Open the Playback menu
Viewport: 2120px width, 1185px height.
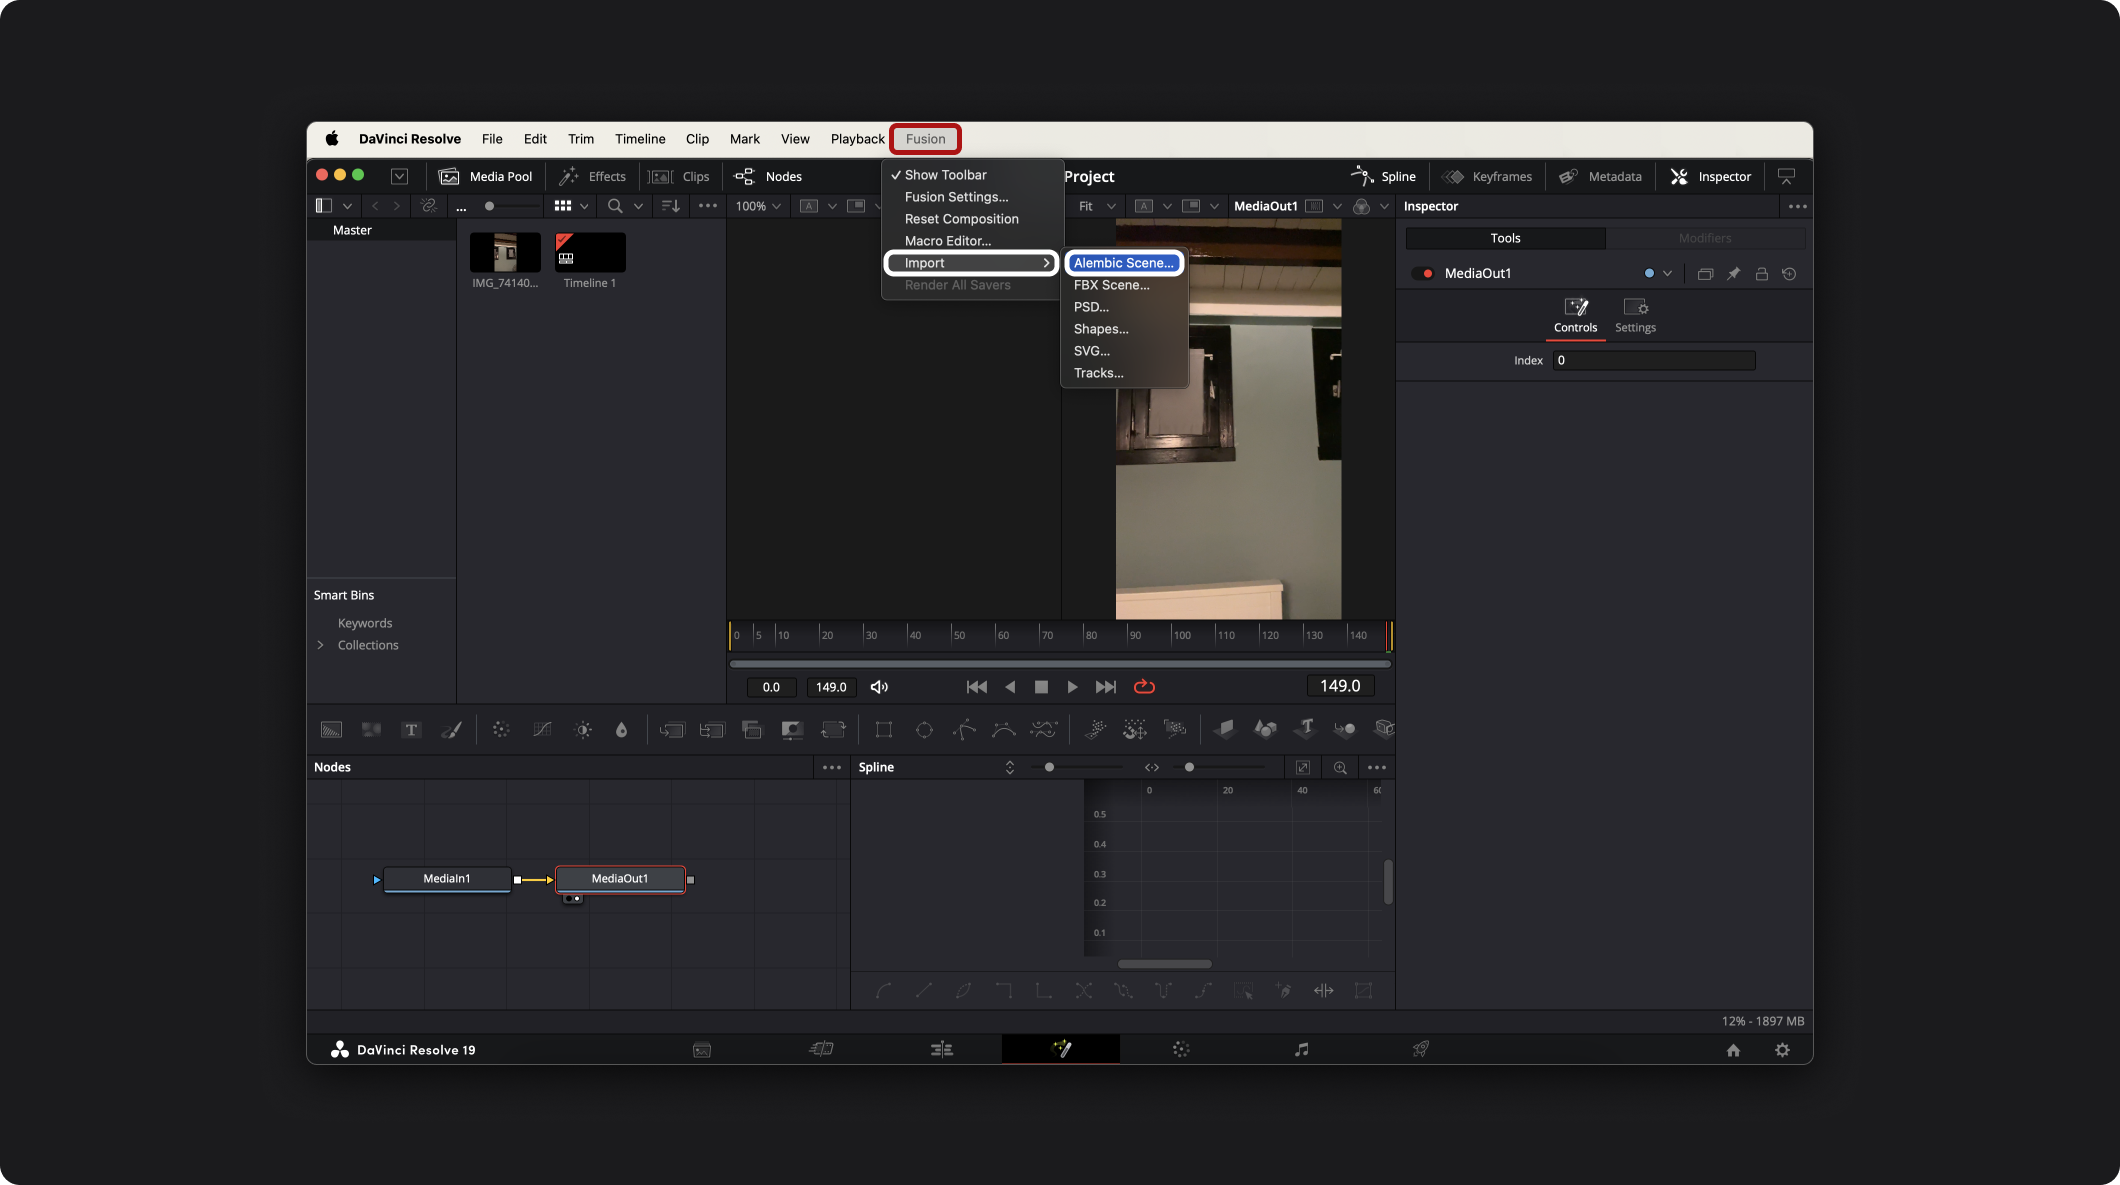pos(857,139)
